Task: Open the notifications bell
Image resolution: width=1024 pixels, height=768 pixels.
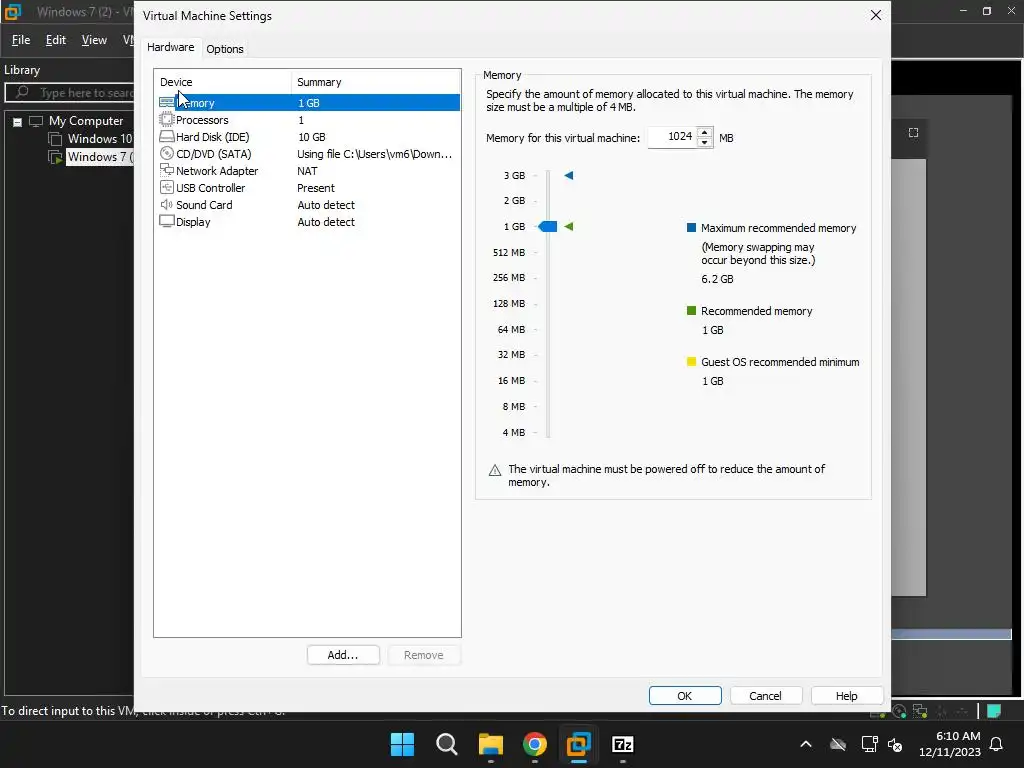Action: tap(997, 744)
